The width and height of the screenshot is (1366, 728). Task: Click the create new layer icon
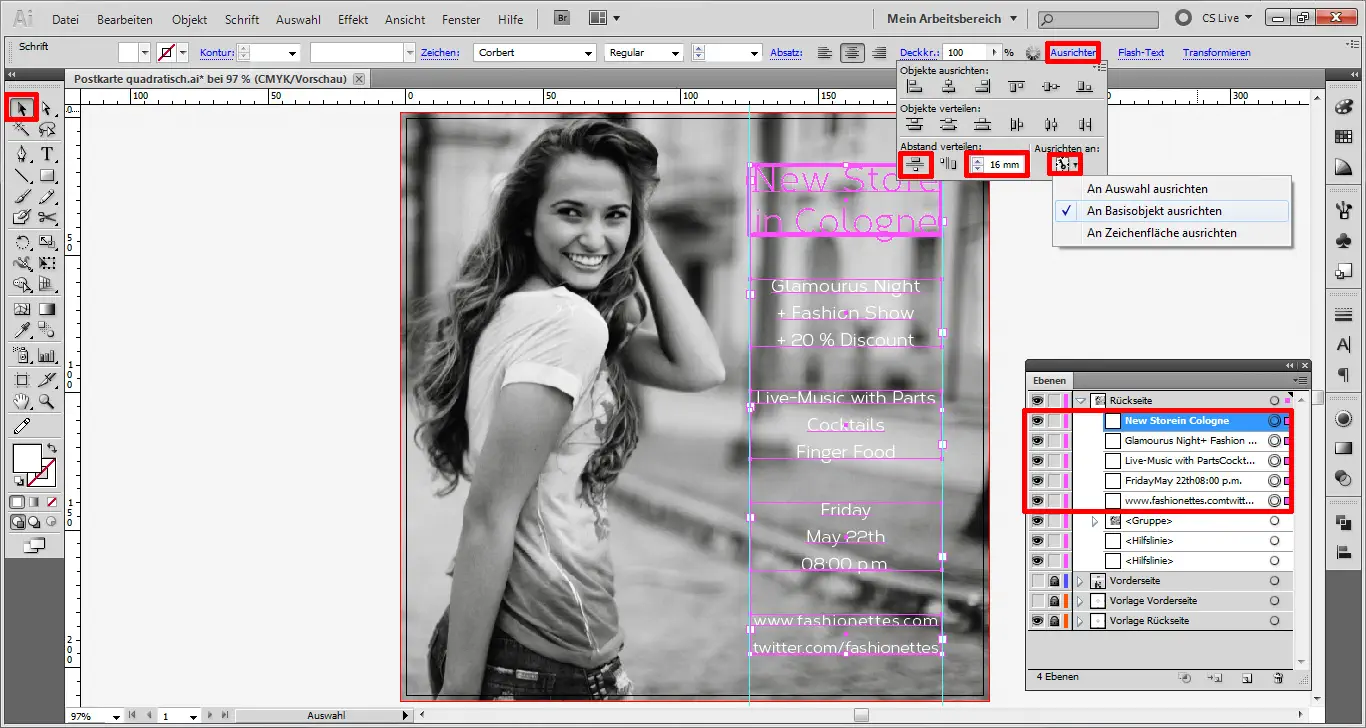point(1246,678)
